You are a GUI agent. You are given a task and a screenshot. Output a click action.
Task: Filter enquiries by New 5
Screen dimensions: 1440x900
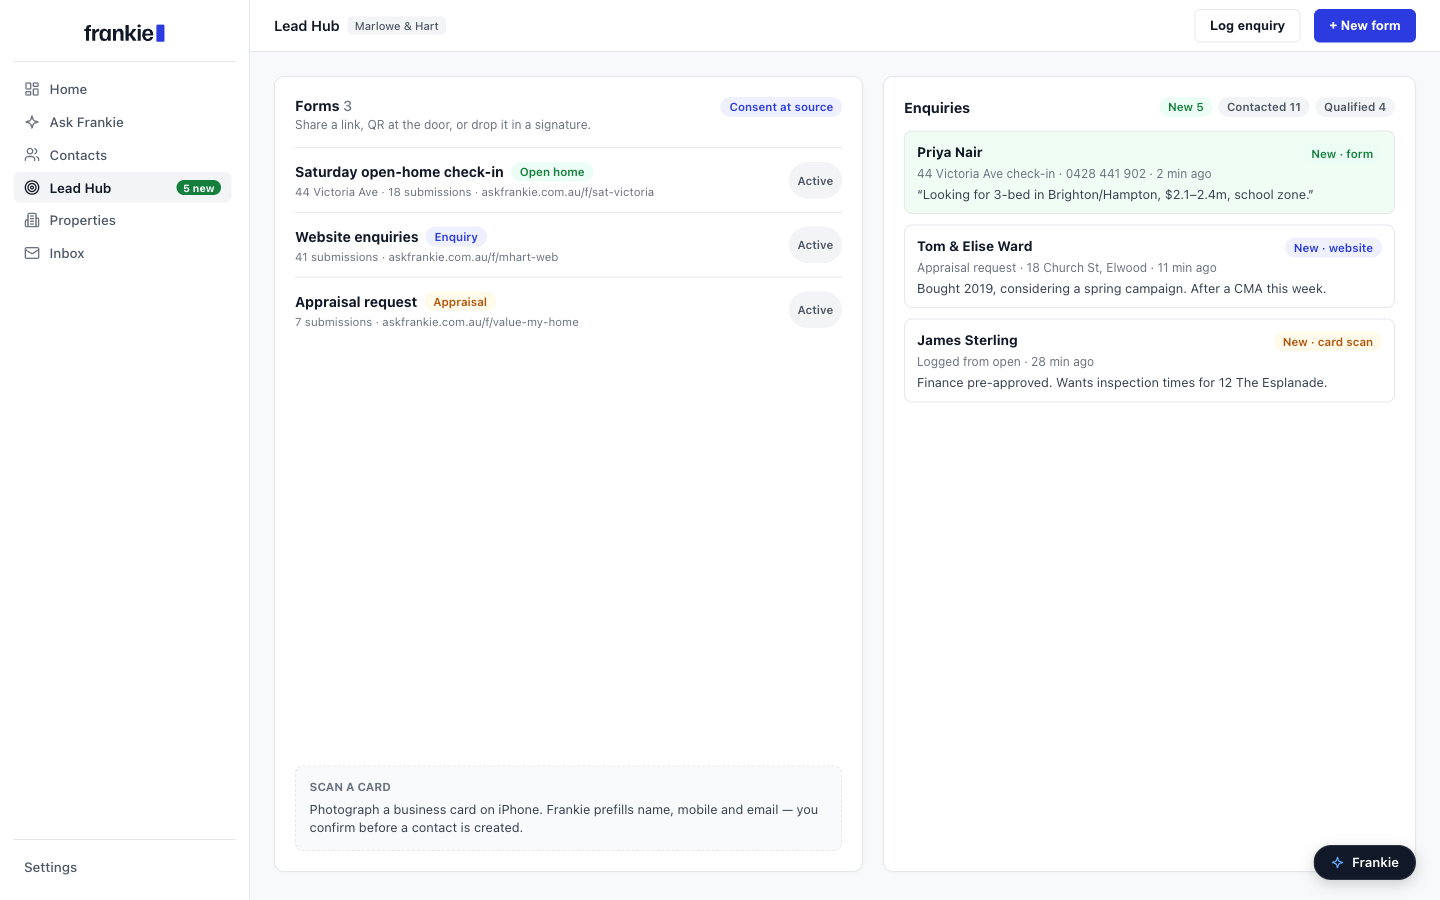click(x=1186, y=107)
